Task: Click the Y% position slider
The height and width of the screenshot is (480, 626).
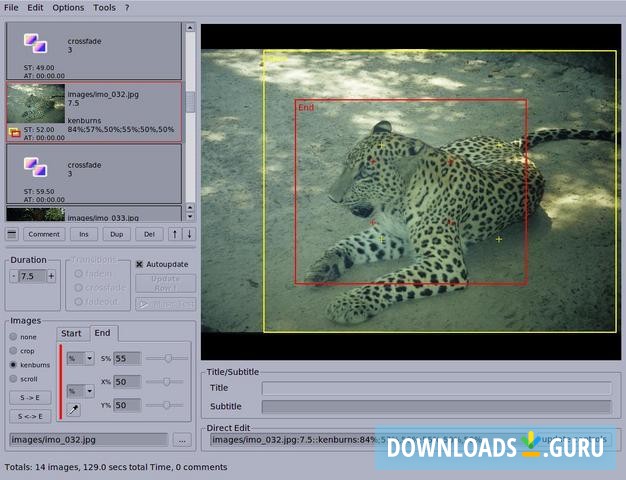Action: pyautogui.click(x=165, y=405)
